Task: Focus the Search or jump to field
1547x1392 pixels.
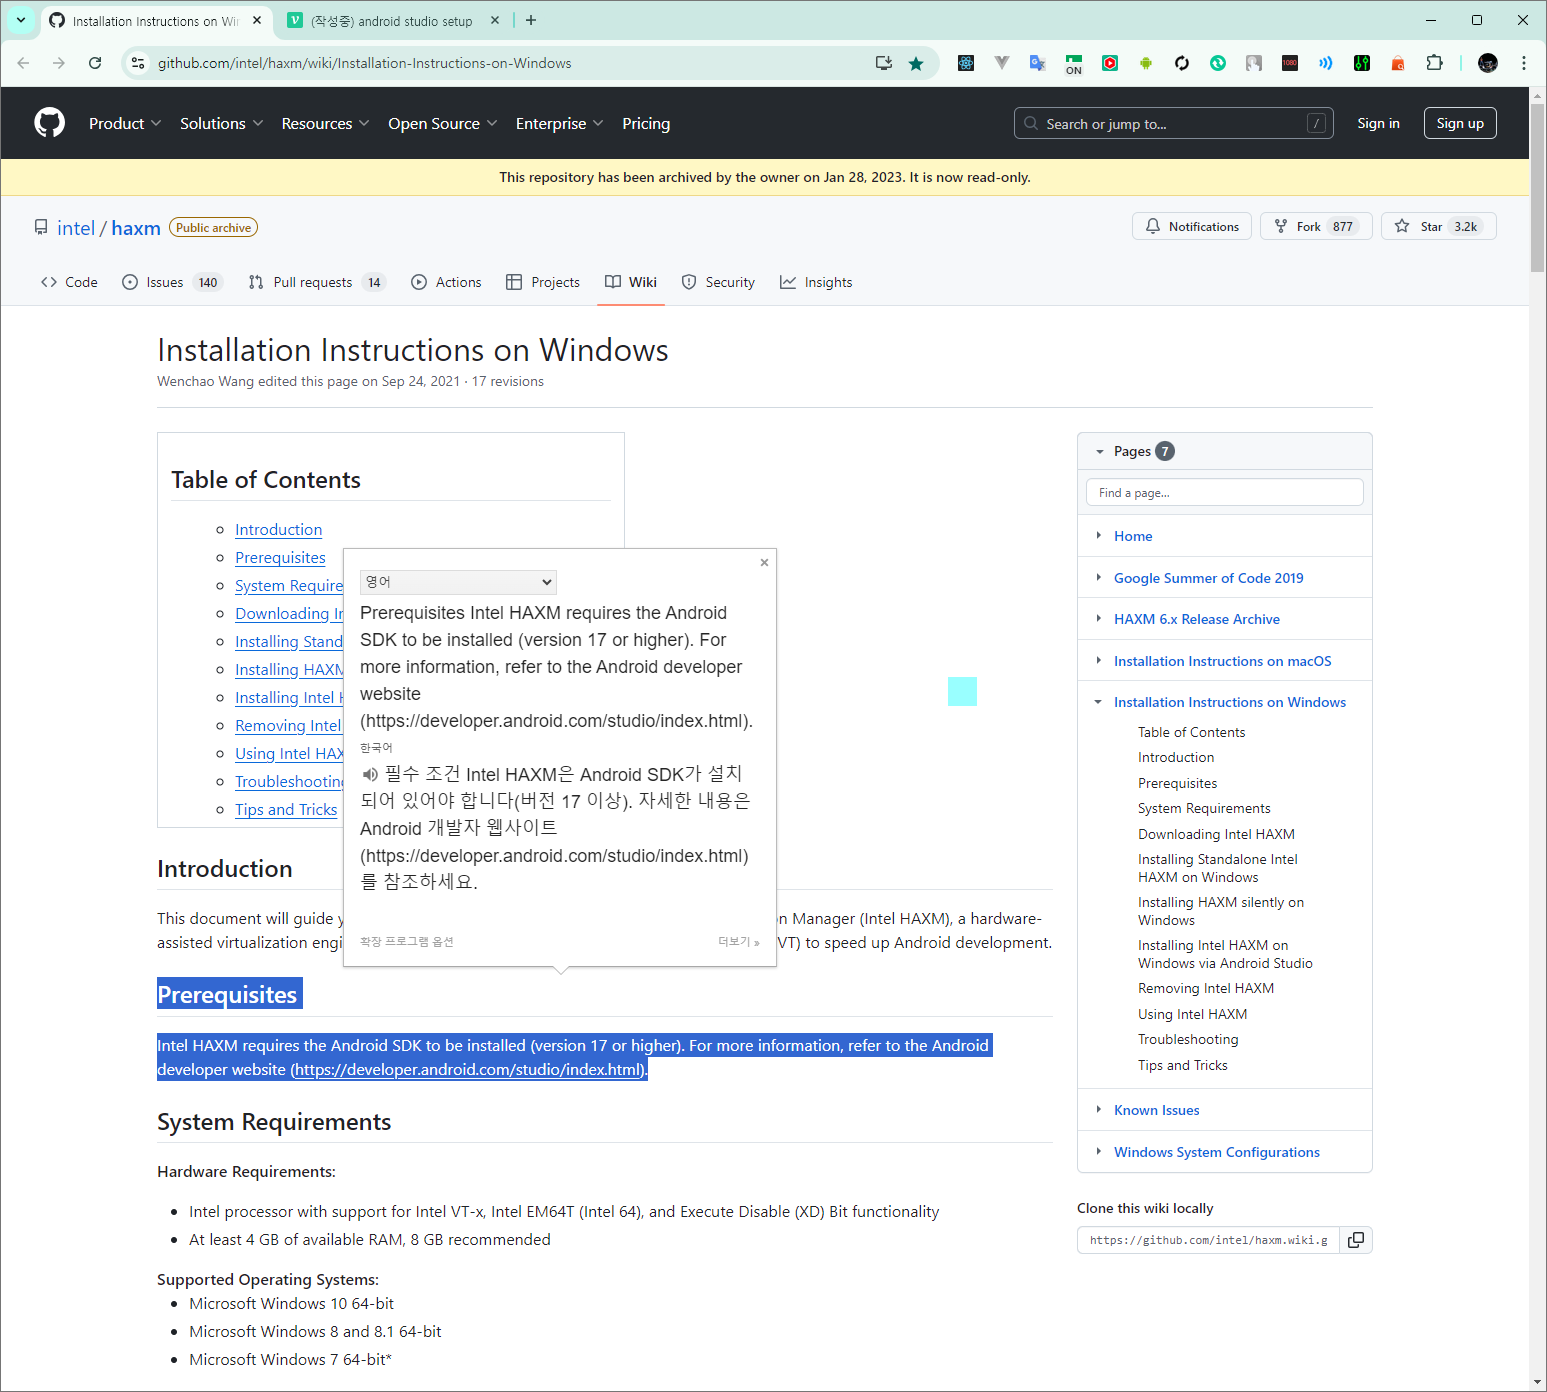Action: 1173,123
